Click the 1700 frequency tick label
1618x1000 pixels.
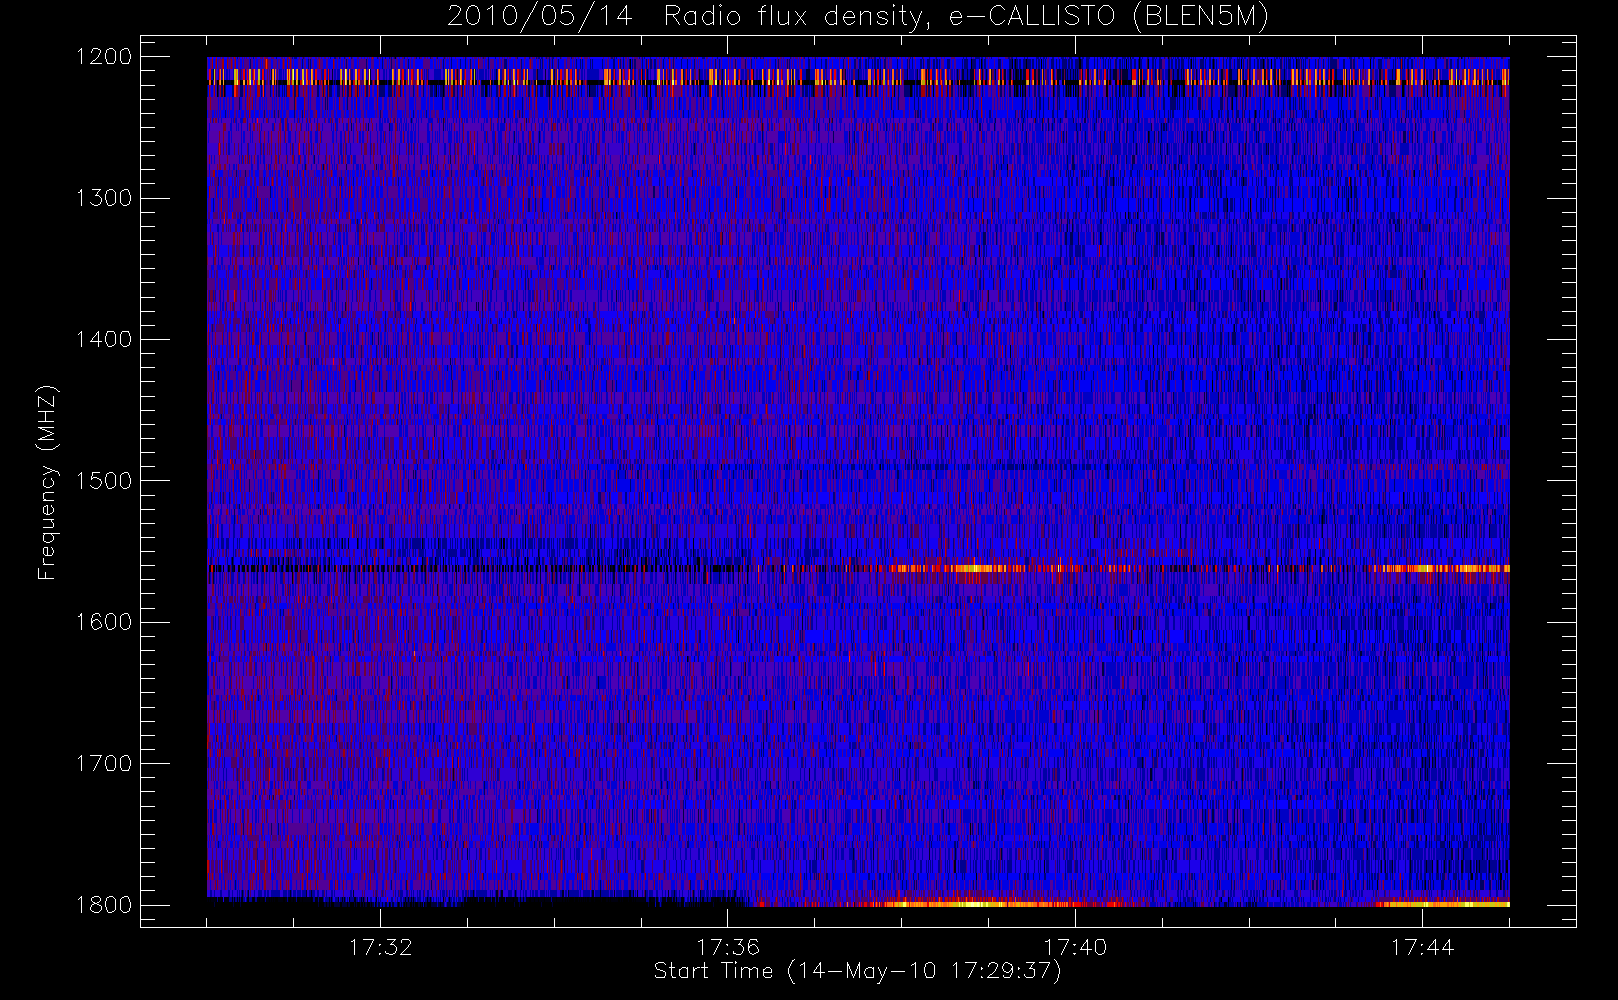click(104, 763)
